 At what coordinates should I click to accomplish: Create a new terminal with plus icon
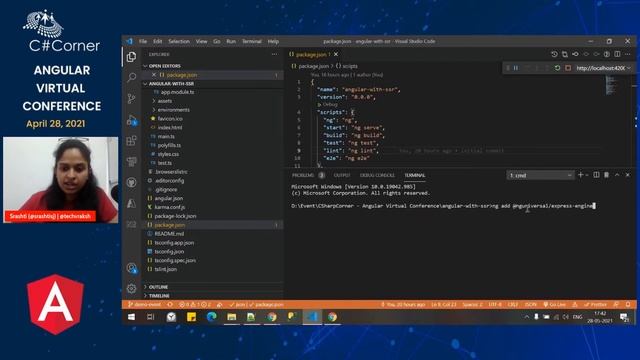[x=580, y=175]
